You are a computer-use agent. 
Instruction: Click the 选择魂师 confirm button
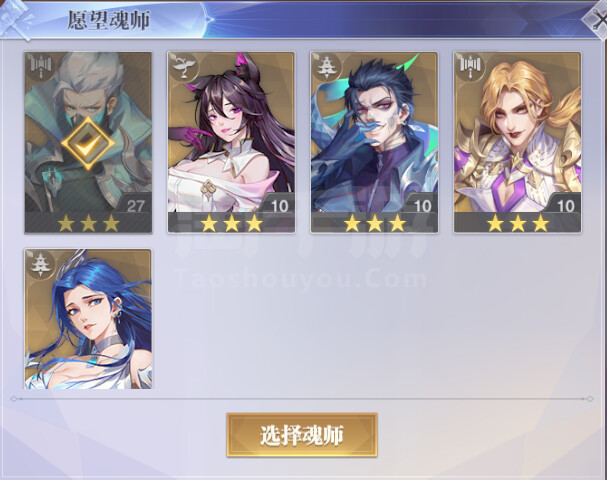[x=302, y=435]
